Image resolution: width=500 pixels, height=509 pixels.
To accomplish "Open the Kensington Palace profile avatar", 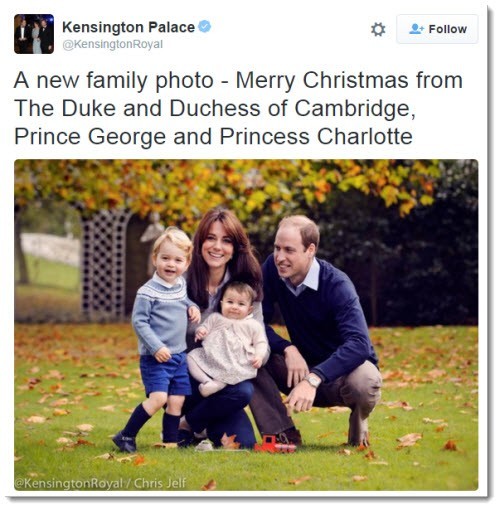I will click(x=34, y=34).
